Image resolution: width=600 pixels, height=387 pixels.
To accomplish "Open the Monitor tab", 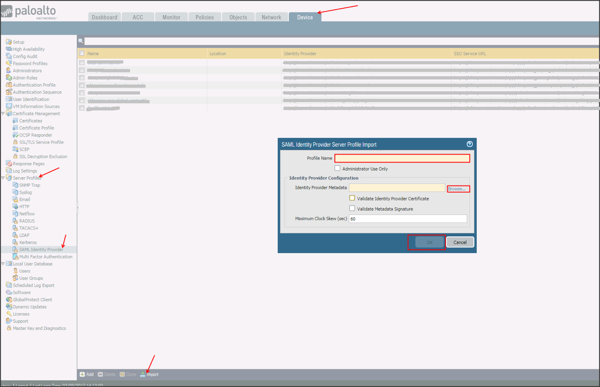I will click(171, 17).
